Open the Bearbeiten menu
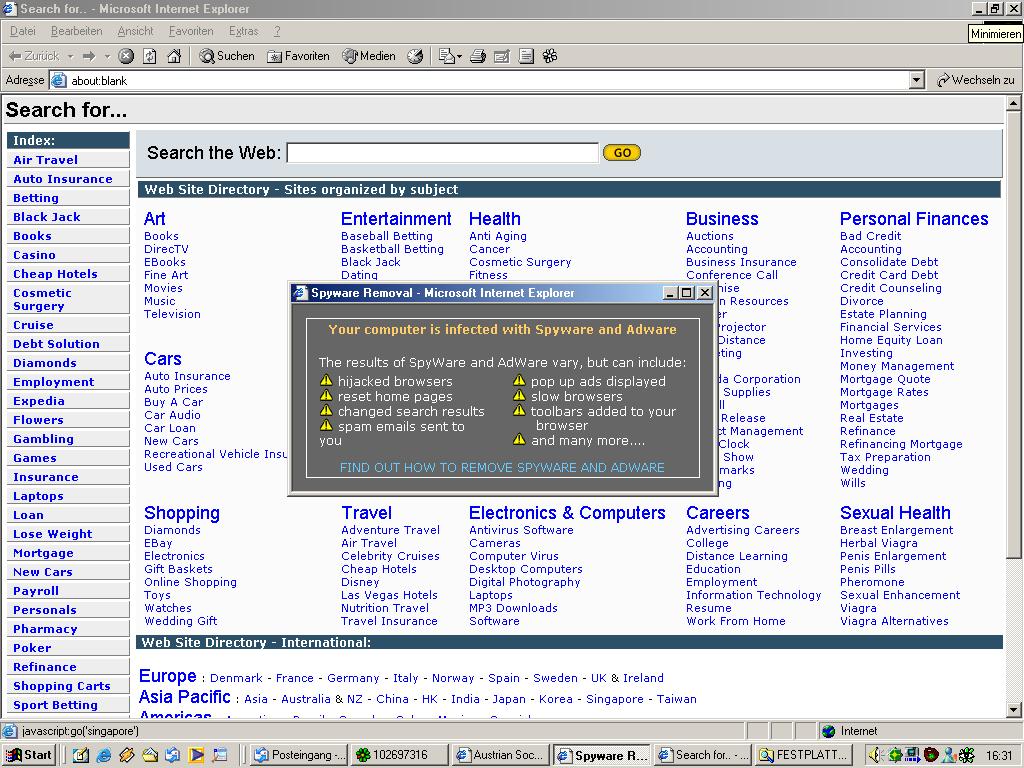 point(76,31)
